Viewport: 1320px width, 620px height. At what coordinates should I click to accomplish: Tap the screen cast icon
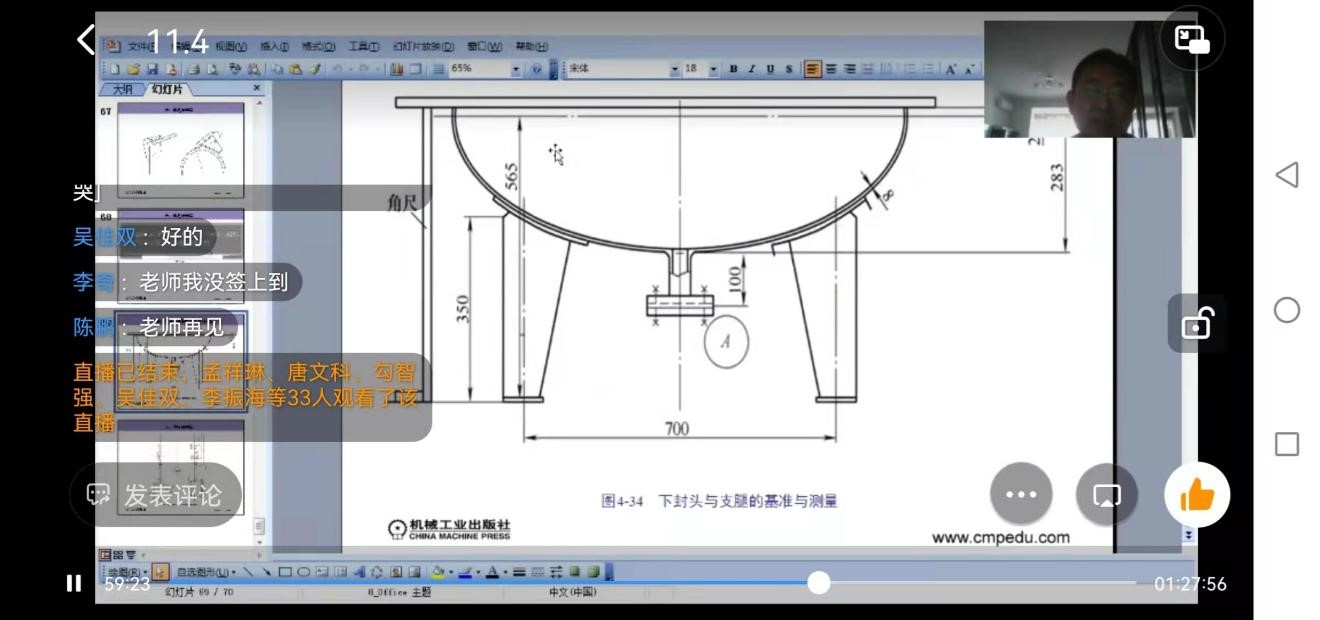1106,494
